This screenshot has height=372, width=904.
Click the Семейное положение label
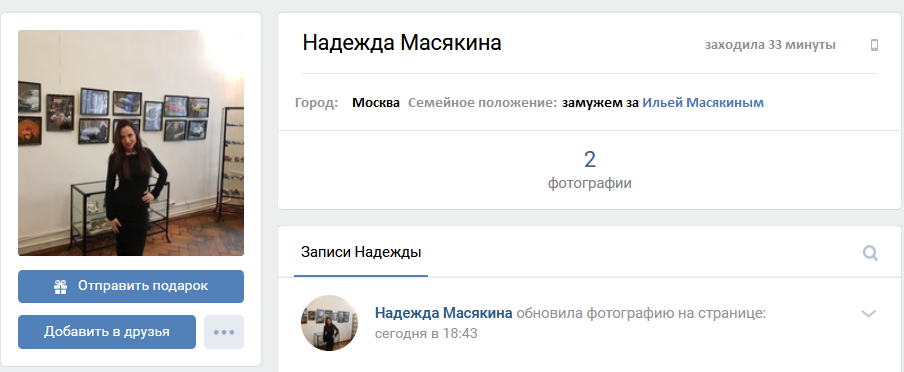[x=483, y=103]
